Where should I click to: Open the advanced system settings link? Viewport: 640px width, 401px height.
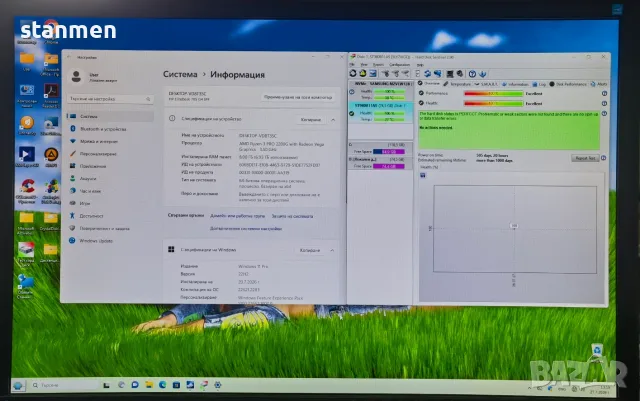(x=246, y=229)
